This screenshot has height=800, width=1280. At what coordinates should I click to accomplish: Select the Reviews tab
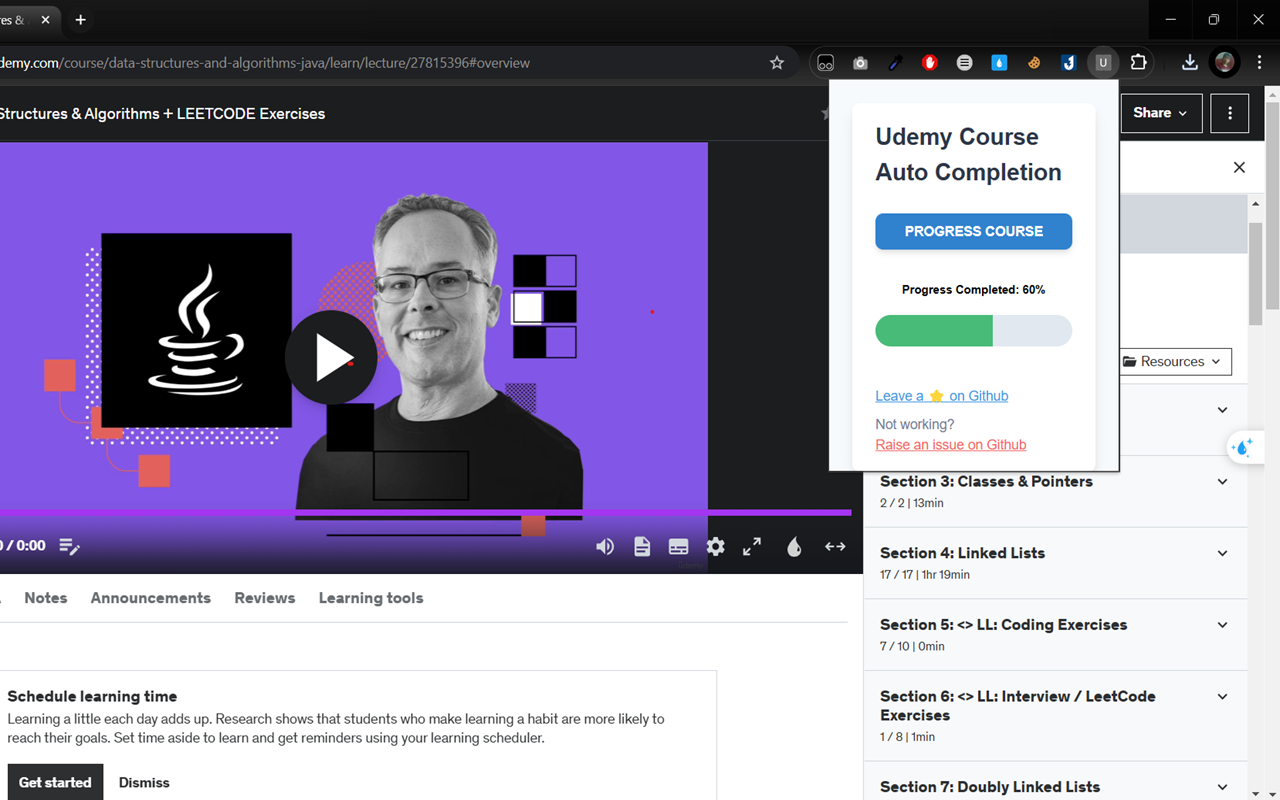(264, 597)
